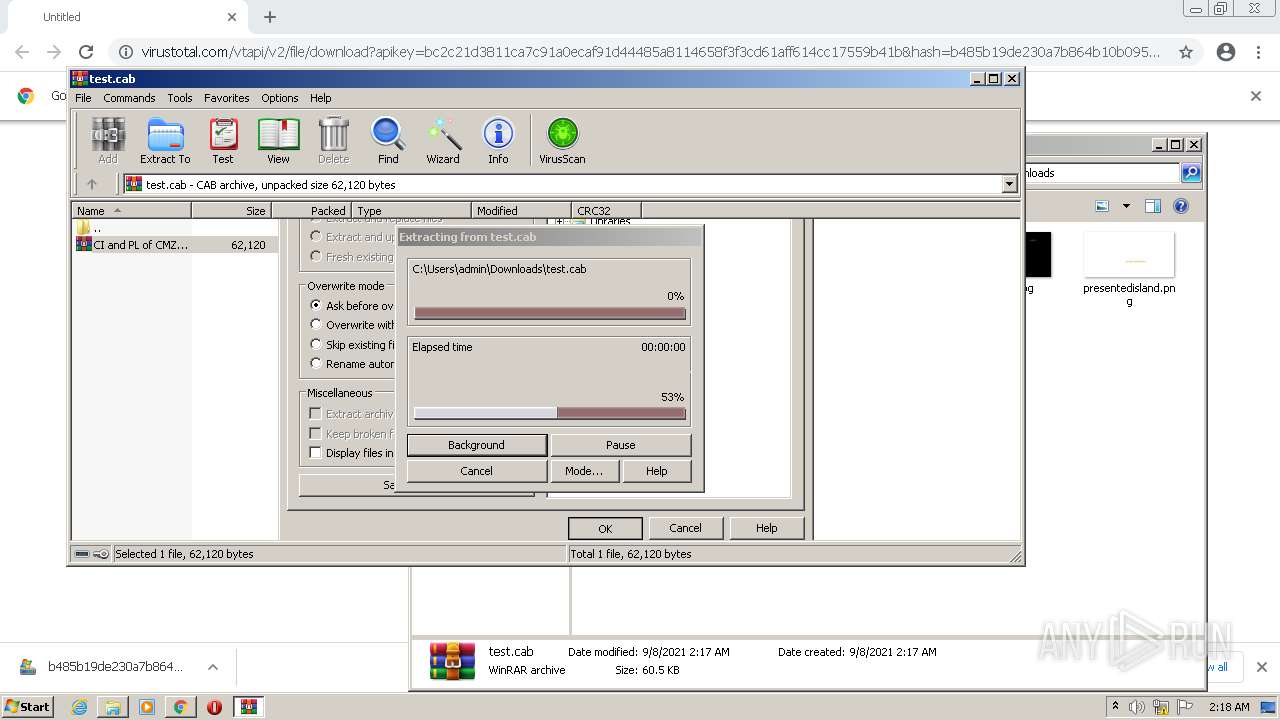This screenshot has width=1280, height=720.
Task: Go up one folder level arrow
Action: pyautogui.click(x=92, y=184)
